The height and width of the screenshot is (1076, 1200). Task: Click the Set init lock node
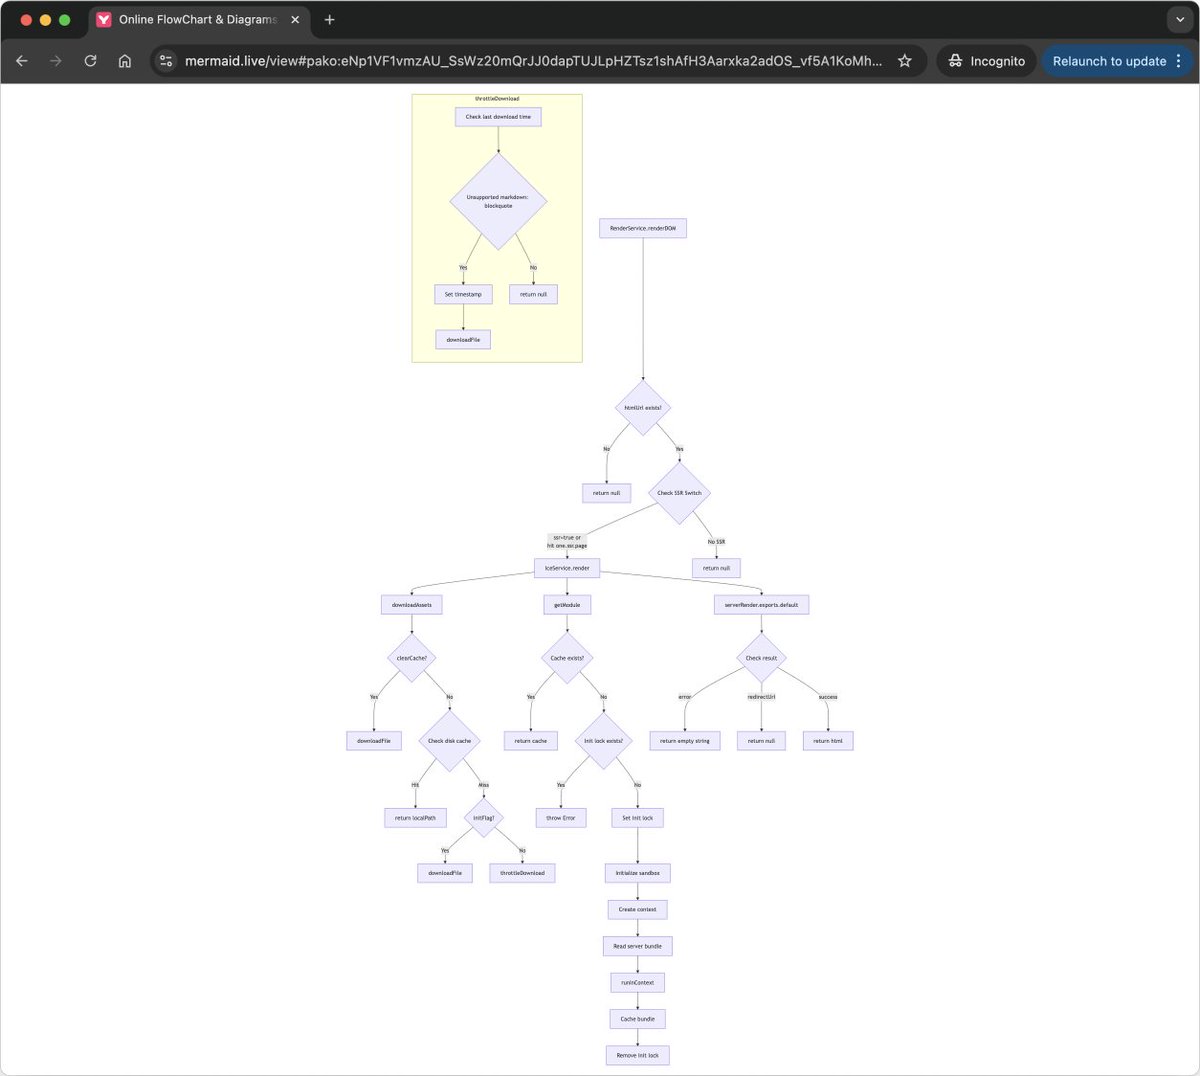[x=638, y=818]
